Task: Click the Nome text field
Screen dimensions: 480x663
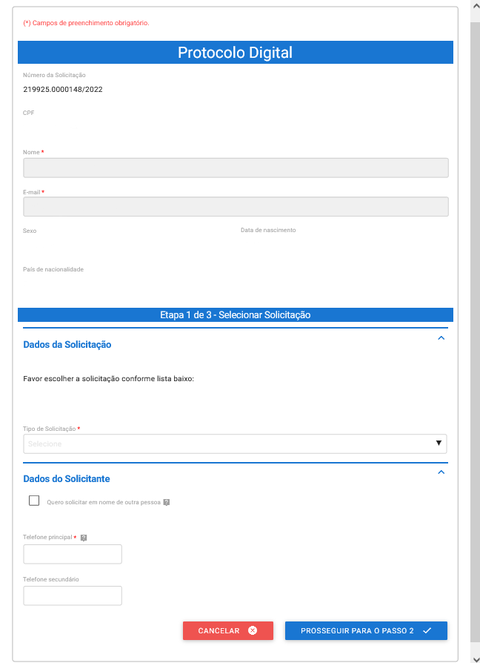Action: [x=236, y=168]
